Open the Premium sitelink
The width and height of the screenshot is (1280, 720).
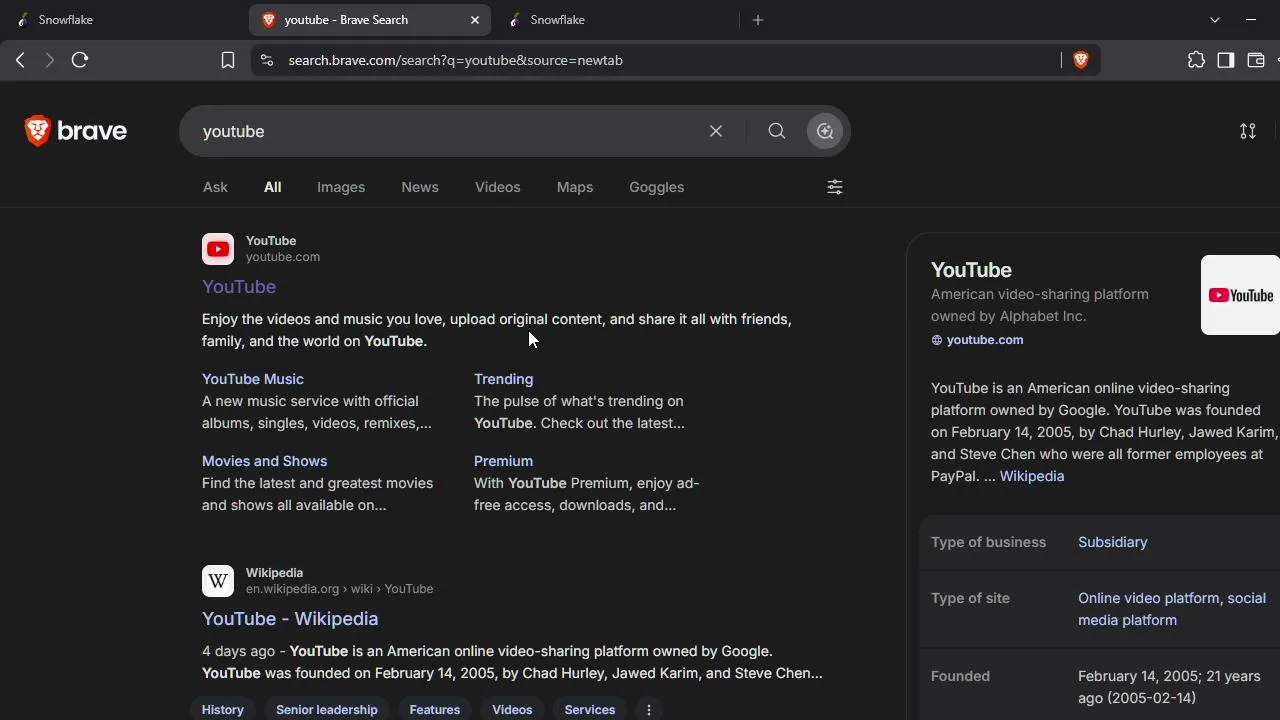504,461
